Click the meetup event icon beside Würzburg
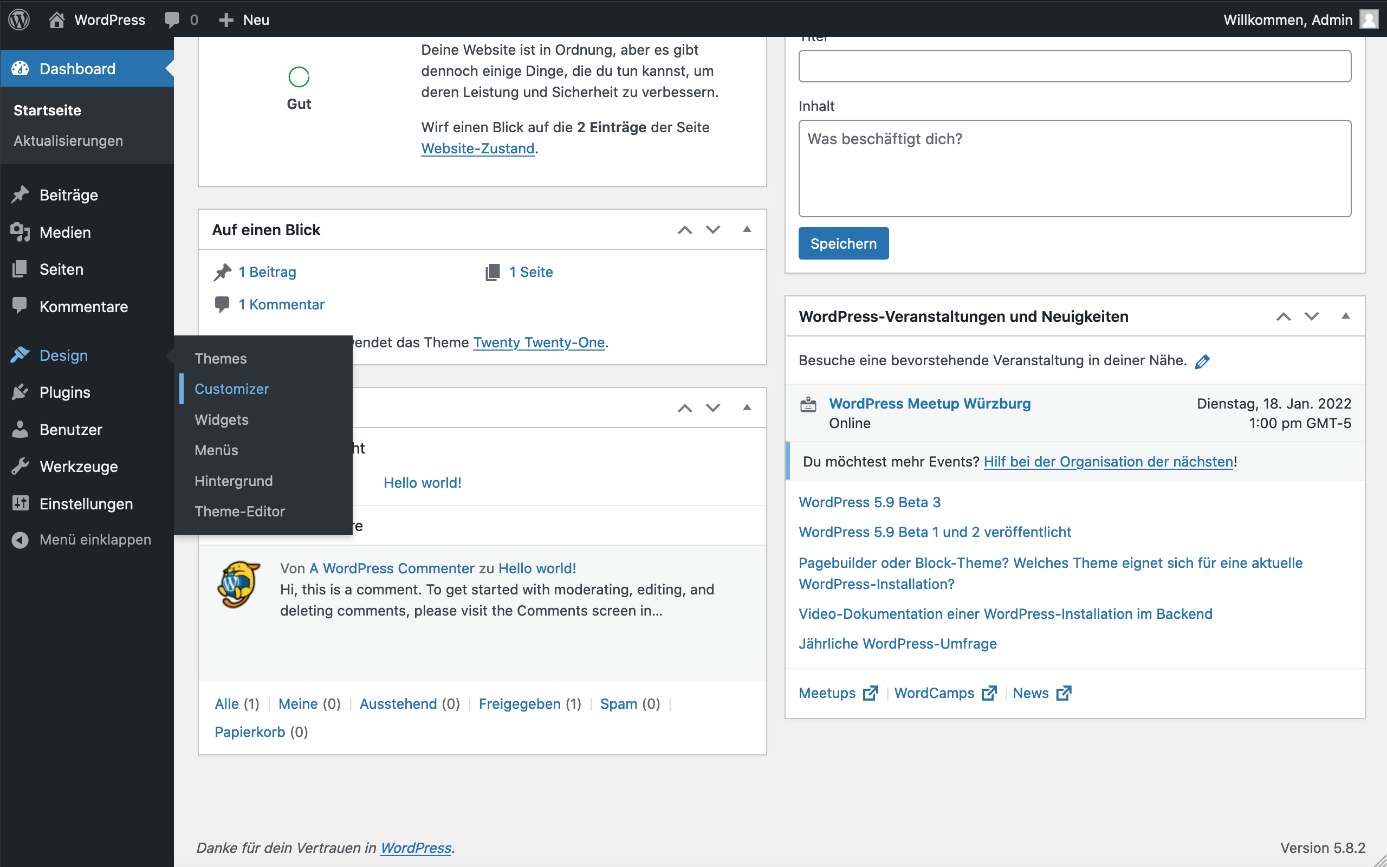 click(x=809, y=405)
